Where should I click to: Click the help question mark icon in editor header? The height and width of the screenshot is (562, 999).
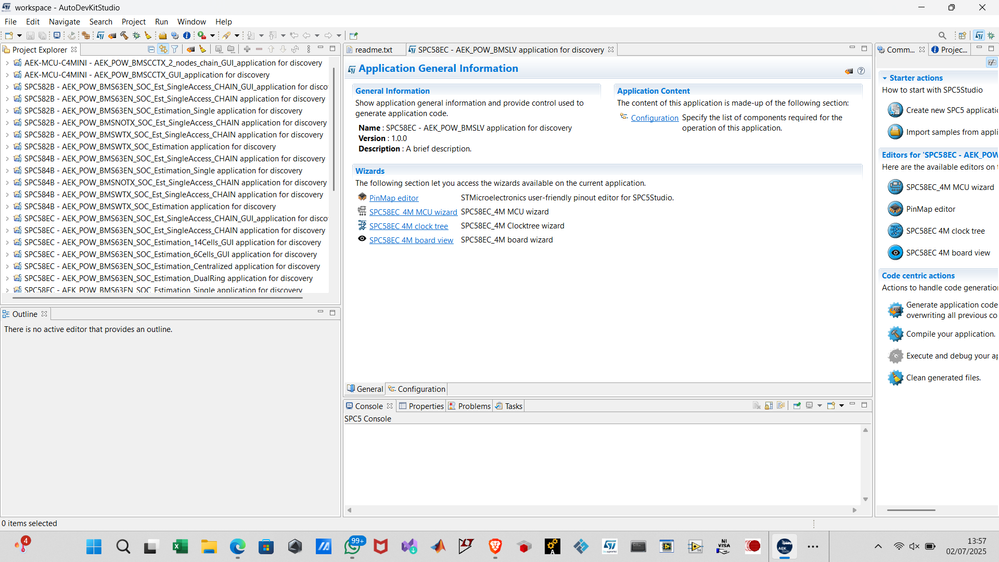[861, 71]
